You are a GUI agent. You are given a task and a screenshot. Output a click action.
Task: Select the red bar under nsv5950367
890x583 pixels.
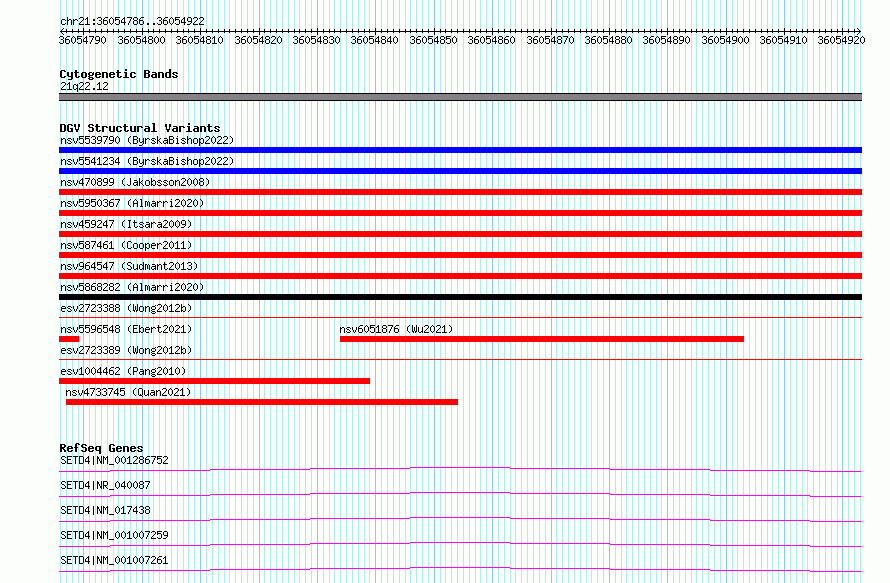pos(460,213)
